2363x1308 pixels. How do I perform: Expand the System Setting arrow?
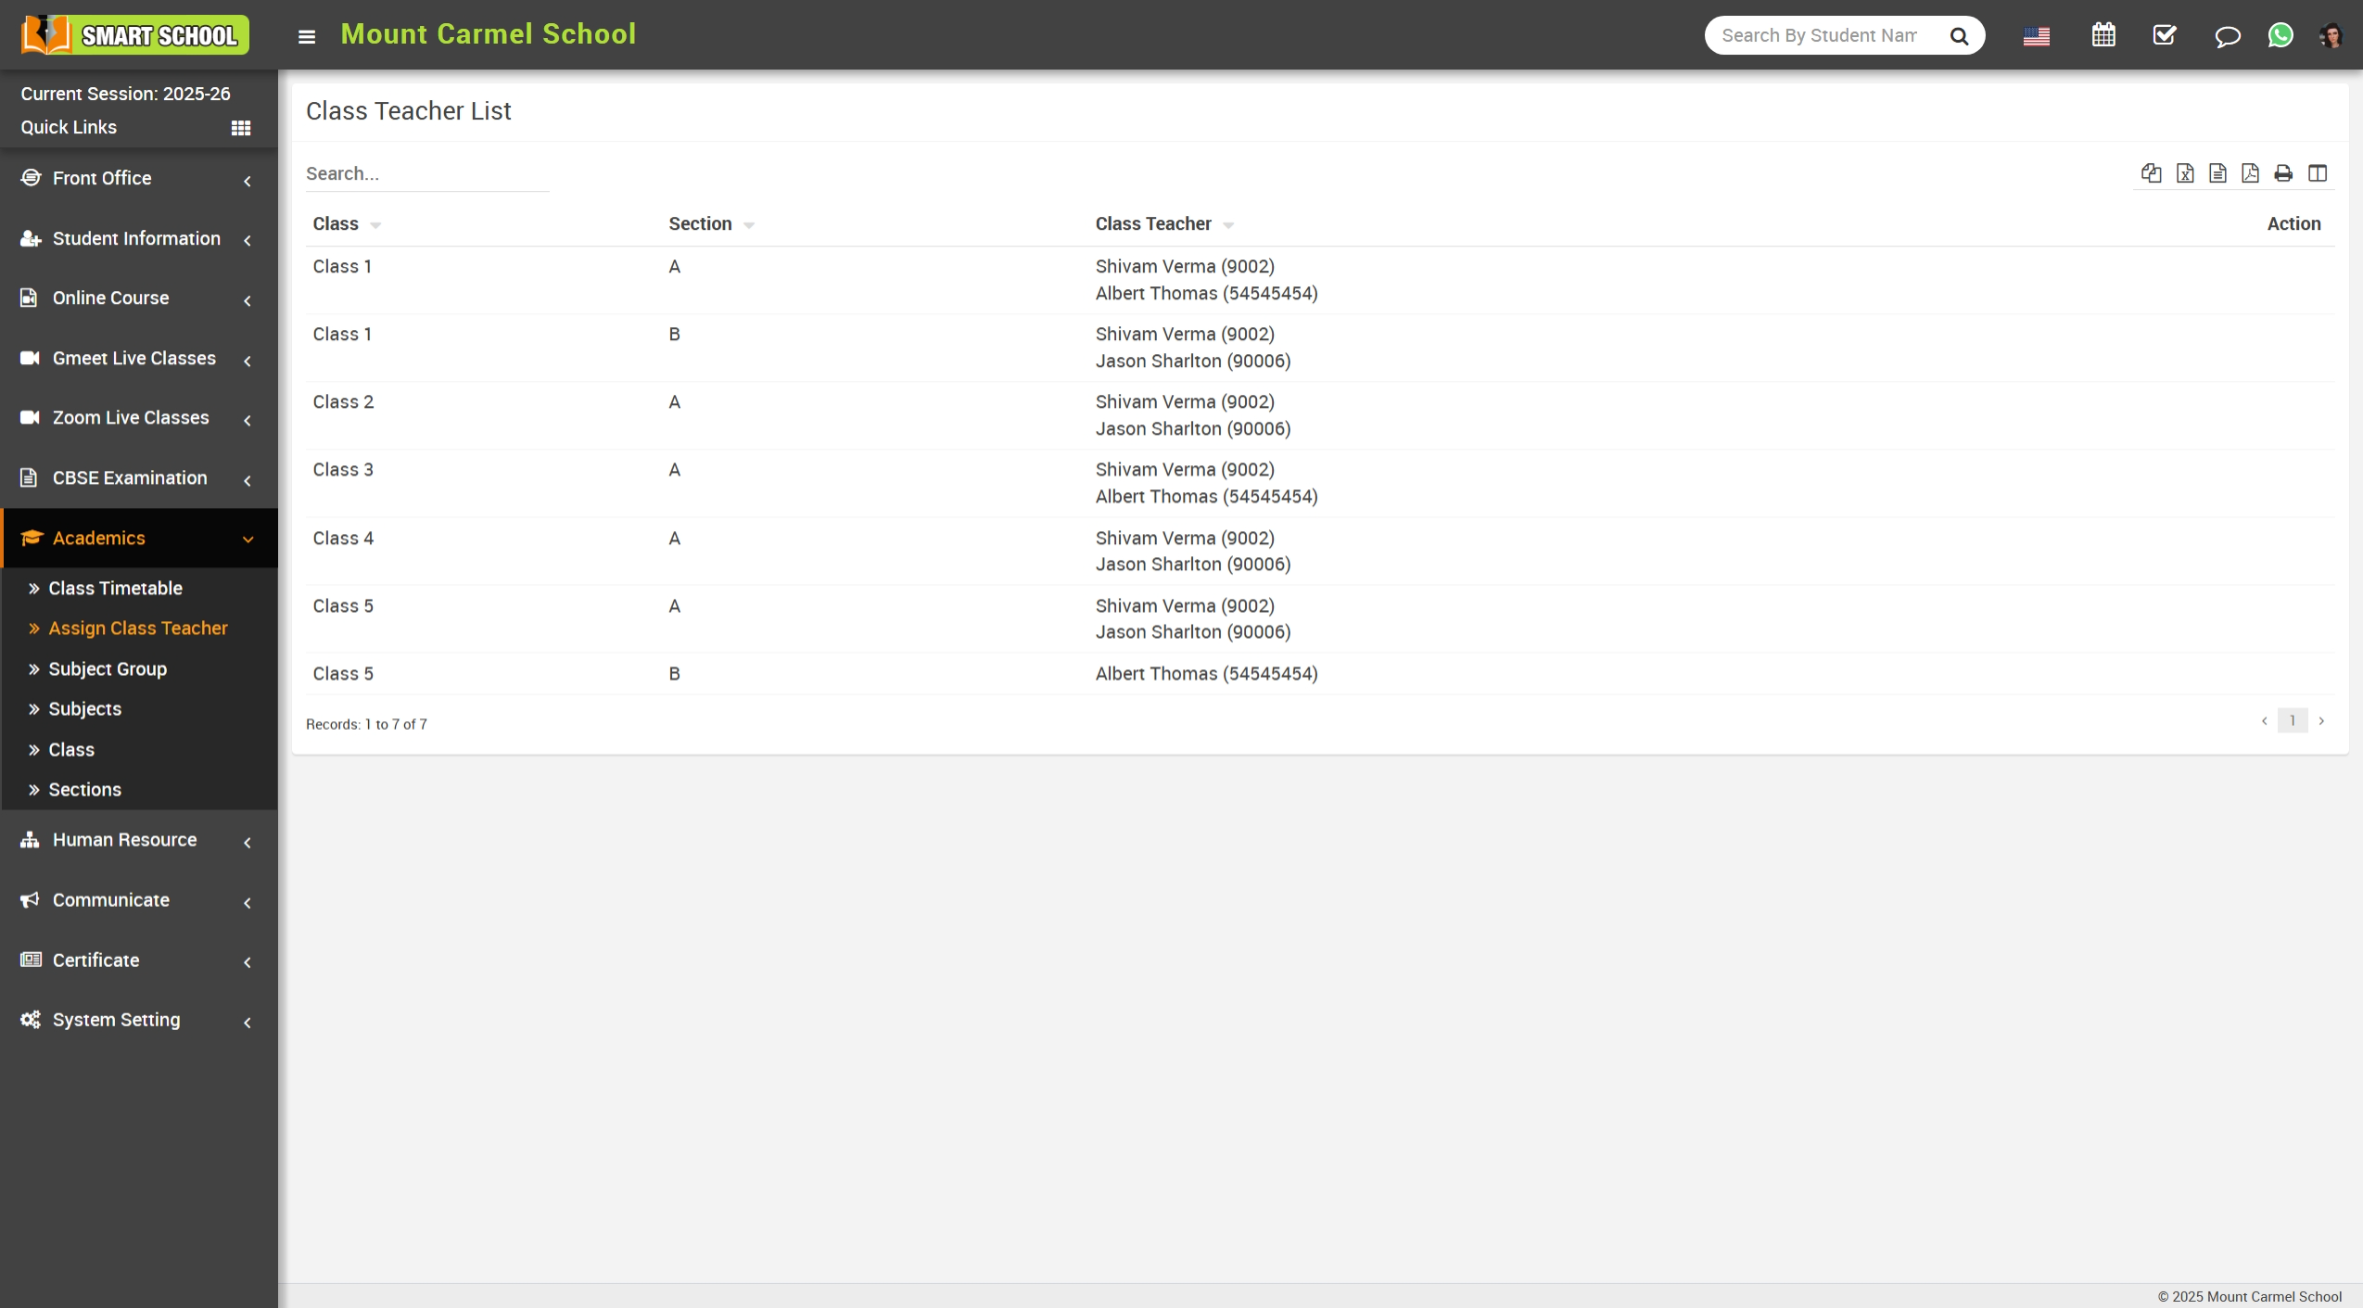coord(247,1022)
